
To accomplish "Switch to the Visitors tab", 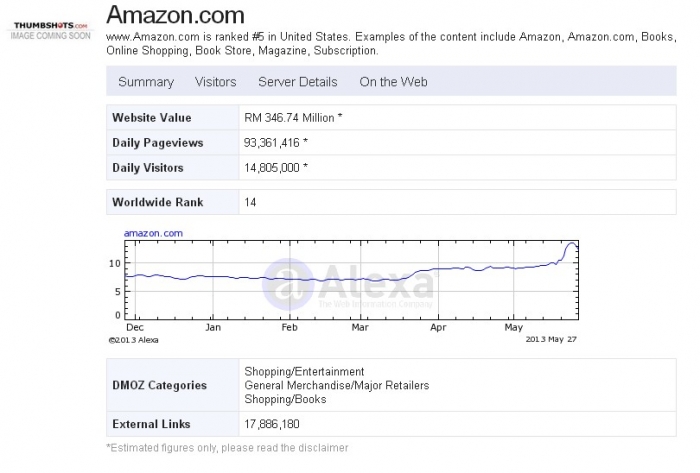I will pyautogui.click(x=216, y=82).
